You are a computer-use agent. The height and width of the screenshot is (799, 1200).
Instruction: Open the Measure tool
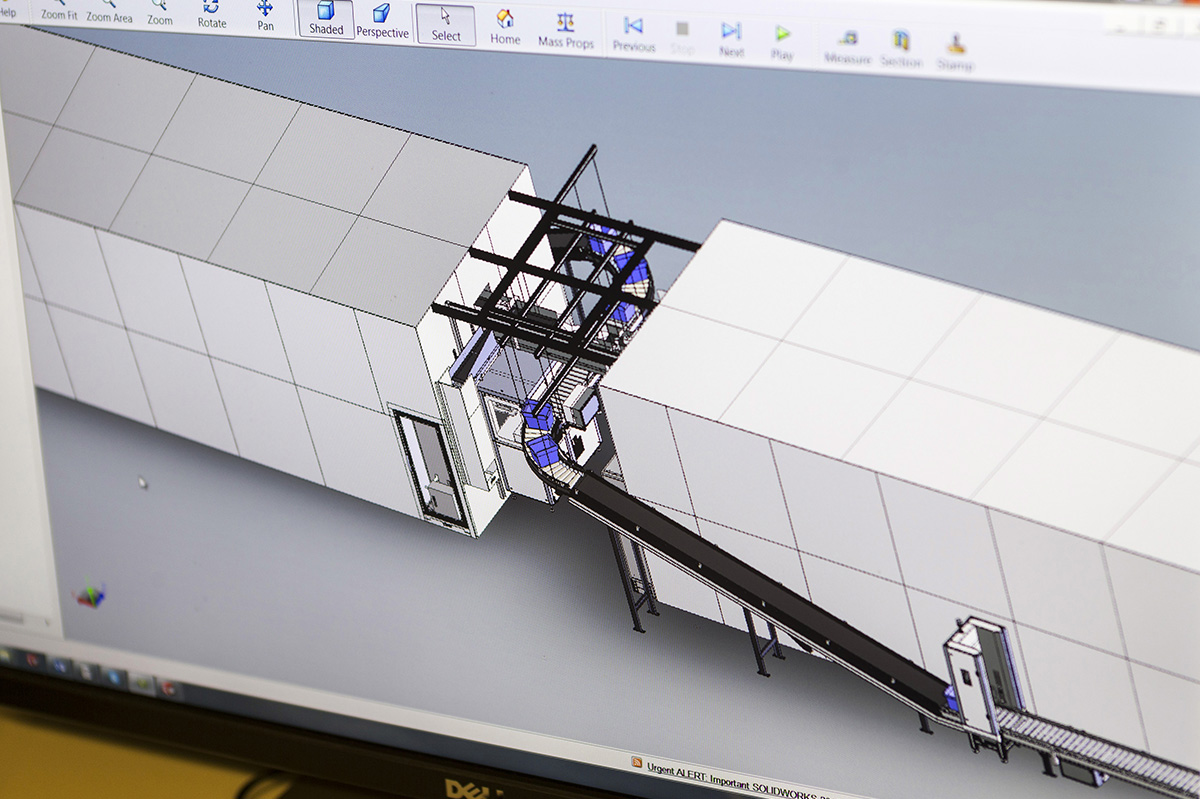[x=848, y=48]
